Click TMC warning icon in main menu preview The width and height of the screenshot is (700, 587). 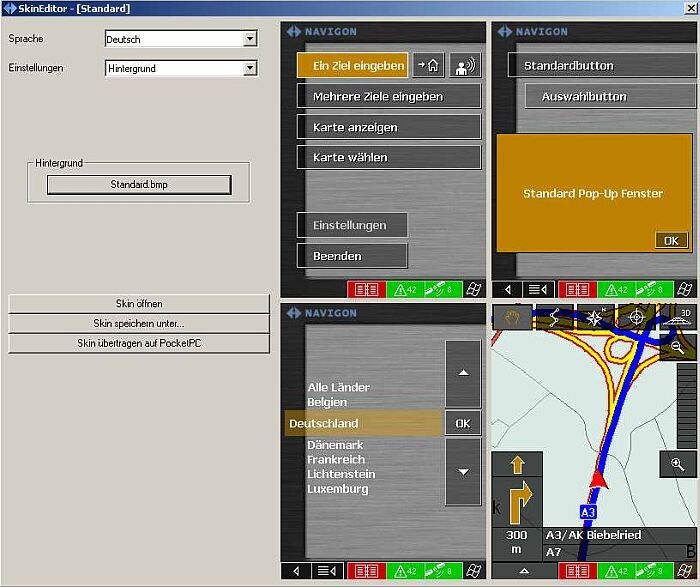(x=405, y=290)
